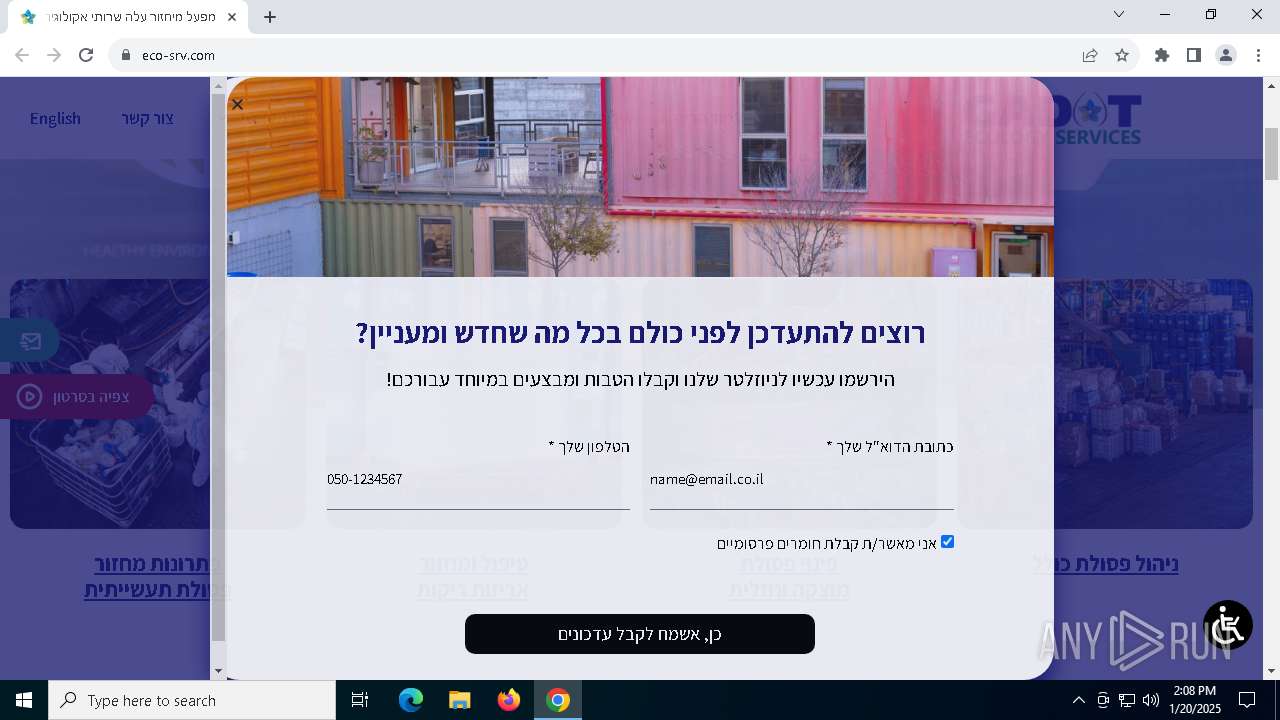Click the page scrollbar up arrow
The width and height of the screenshot is (1280, 720).
point(1272,86)
